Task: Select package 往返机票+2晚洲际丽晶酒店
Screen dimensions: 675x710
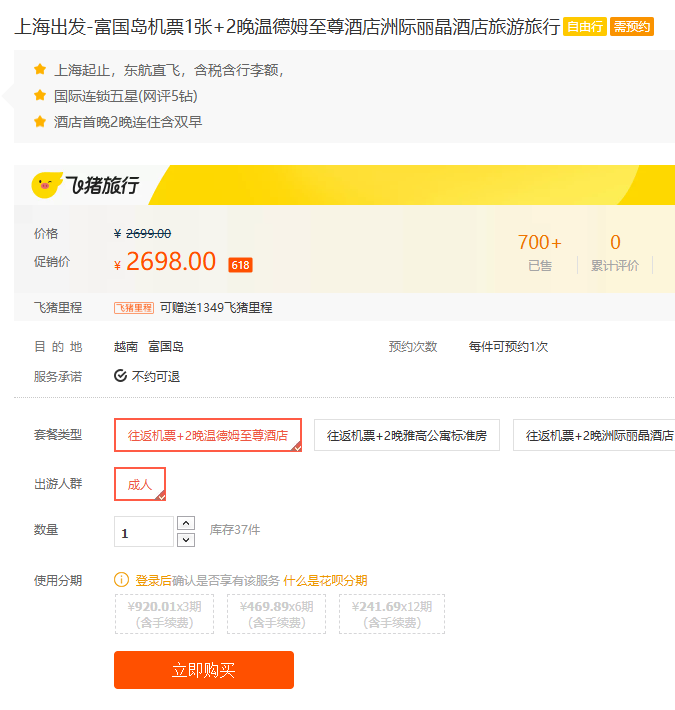Action: tap(594, 435)
